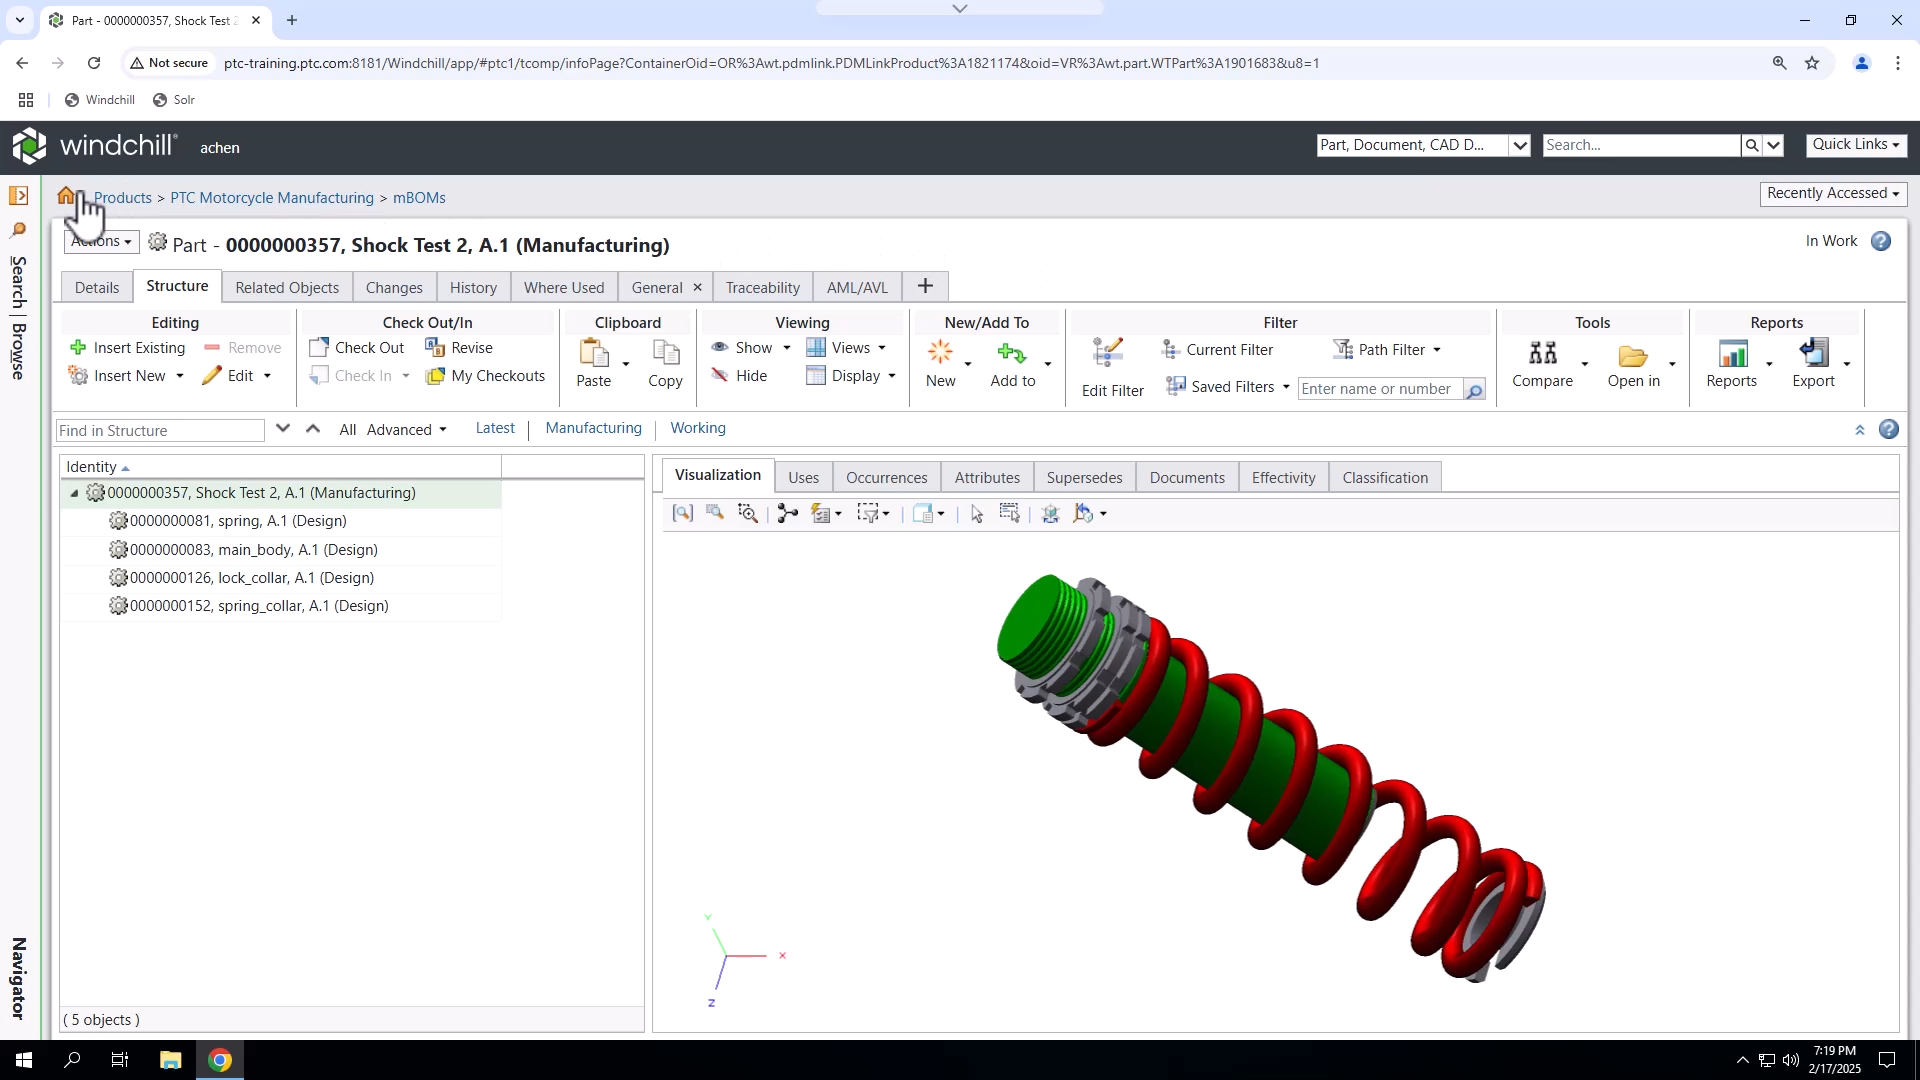Collapse the Shock Test 2 structure node
1920x1080 pixels.
(x=73, y=493)
